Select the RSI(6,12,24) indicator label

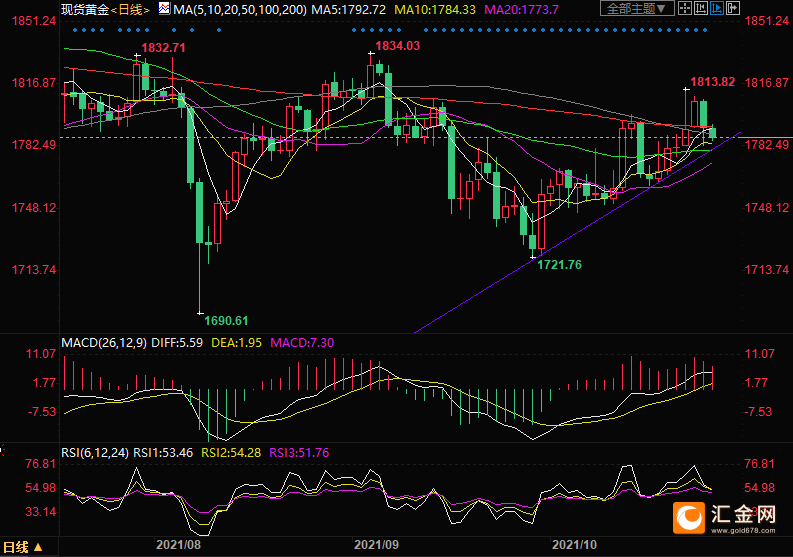click(95, 452)
